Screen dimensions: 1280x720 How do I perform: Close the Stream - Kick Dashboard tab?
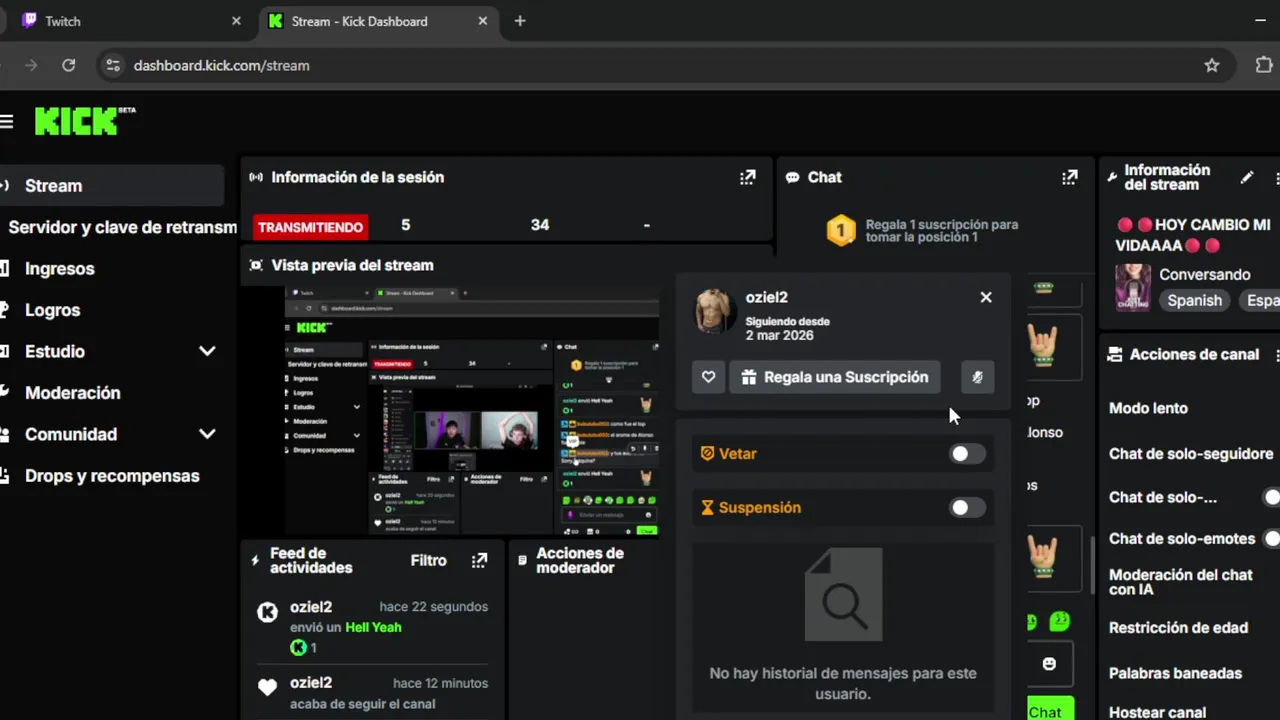pos(483,21)
